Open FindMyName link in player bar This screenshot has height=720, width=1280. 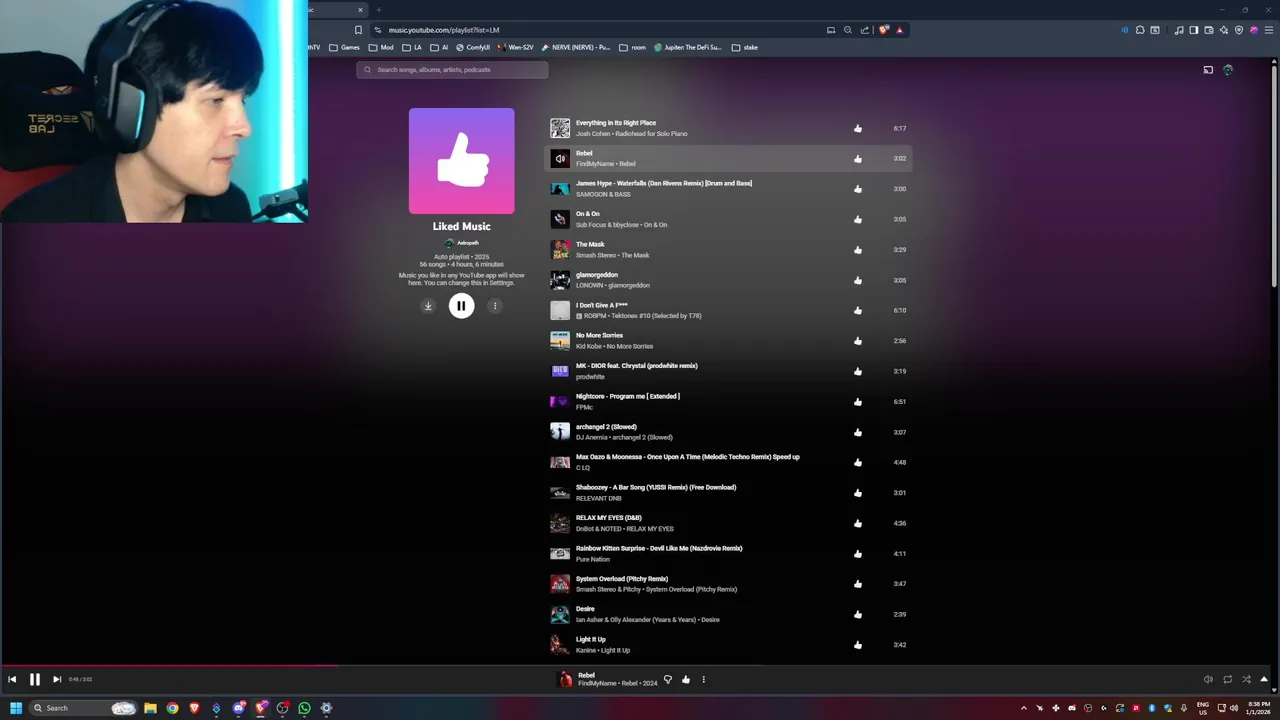tap(597, 684)
